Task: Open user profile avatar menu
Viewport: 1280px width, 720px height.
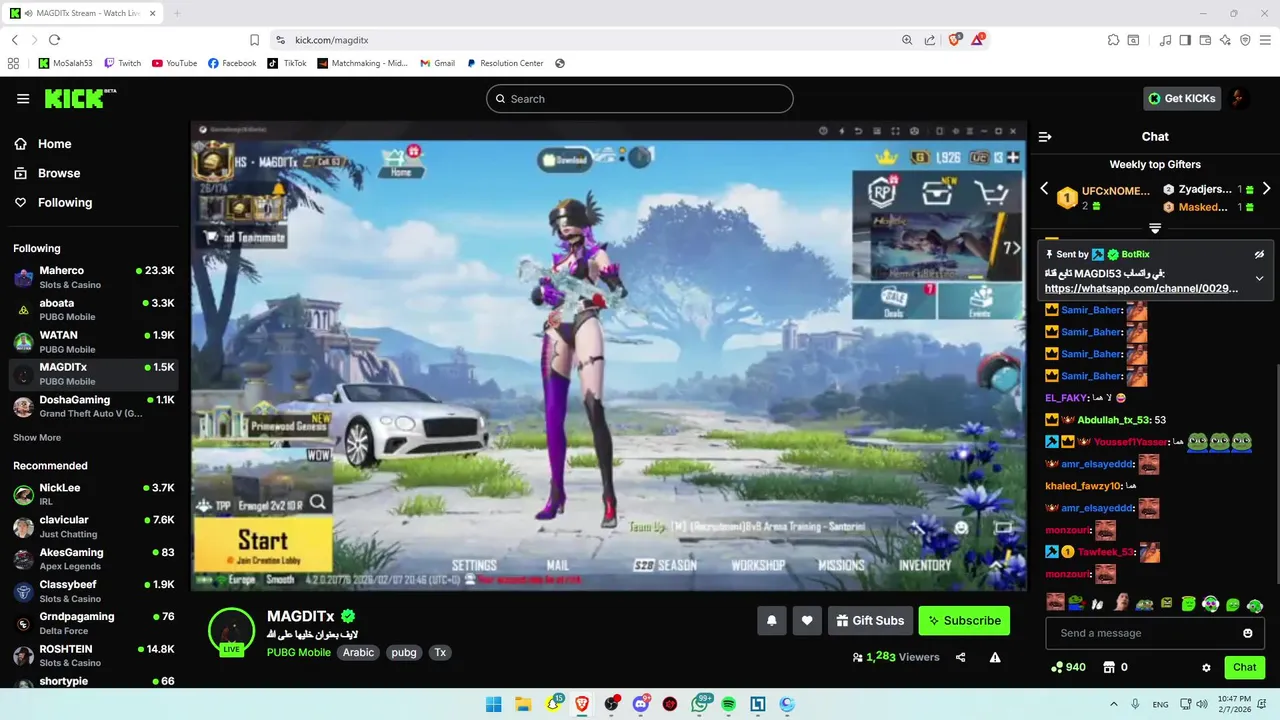Action: [x=1239, y=98]
